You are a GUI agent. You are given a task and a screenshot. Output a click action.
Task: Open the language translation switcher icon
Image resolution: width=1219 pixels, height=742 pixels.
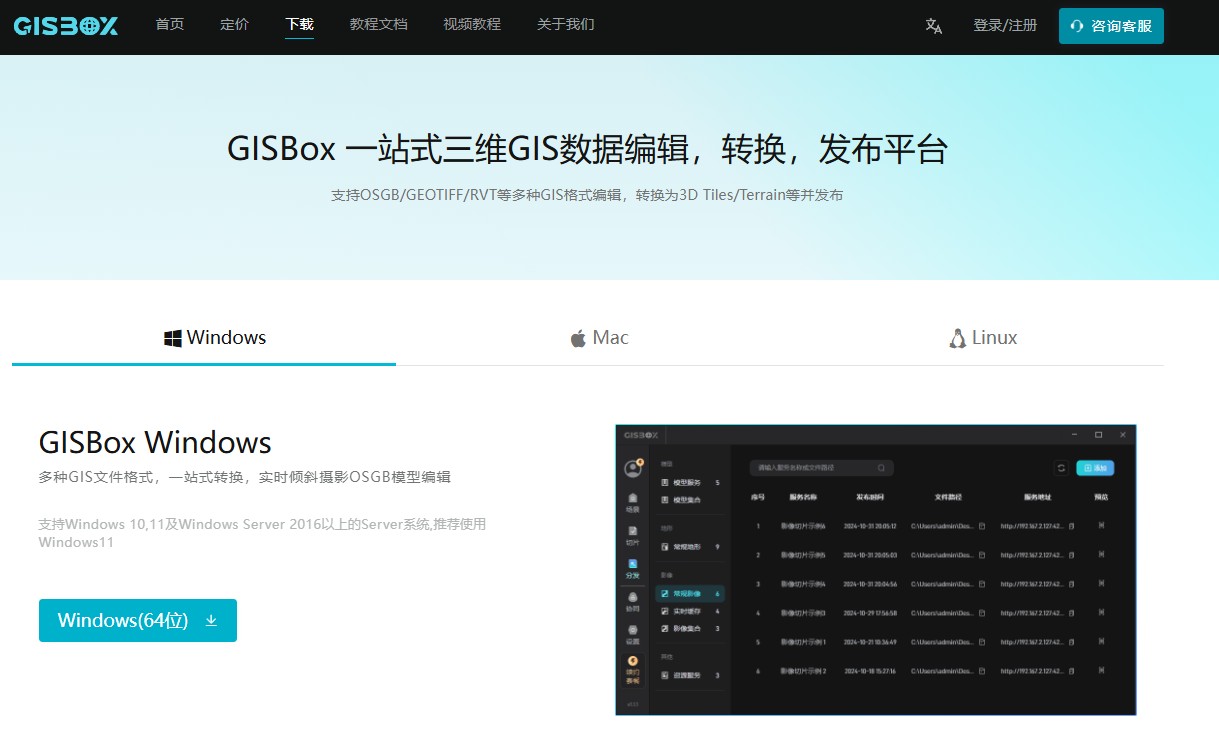(x=933, y=26)
